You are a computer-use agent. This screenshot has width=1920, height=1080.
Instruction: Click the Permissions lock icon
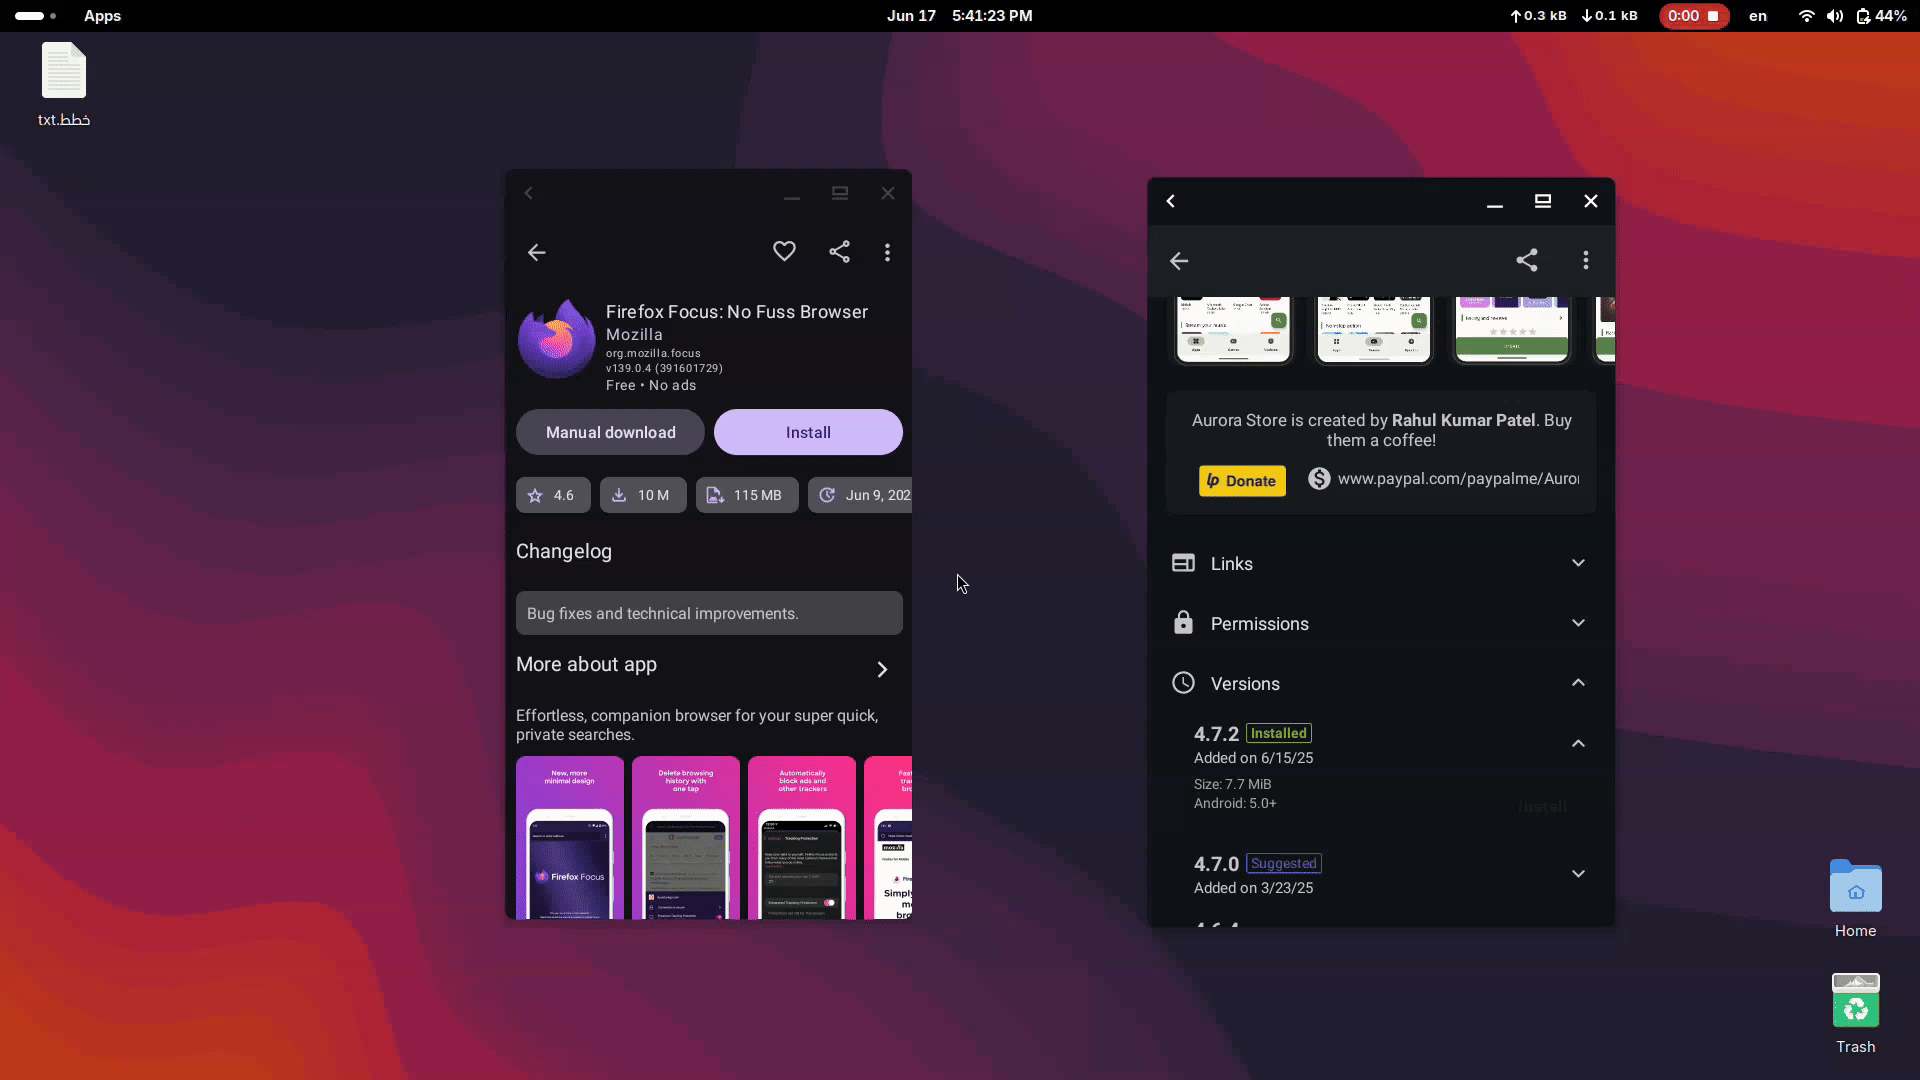click(1183, 623)
